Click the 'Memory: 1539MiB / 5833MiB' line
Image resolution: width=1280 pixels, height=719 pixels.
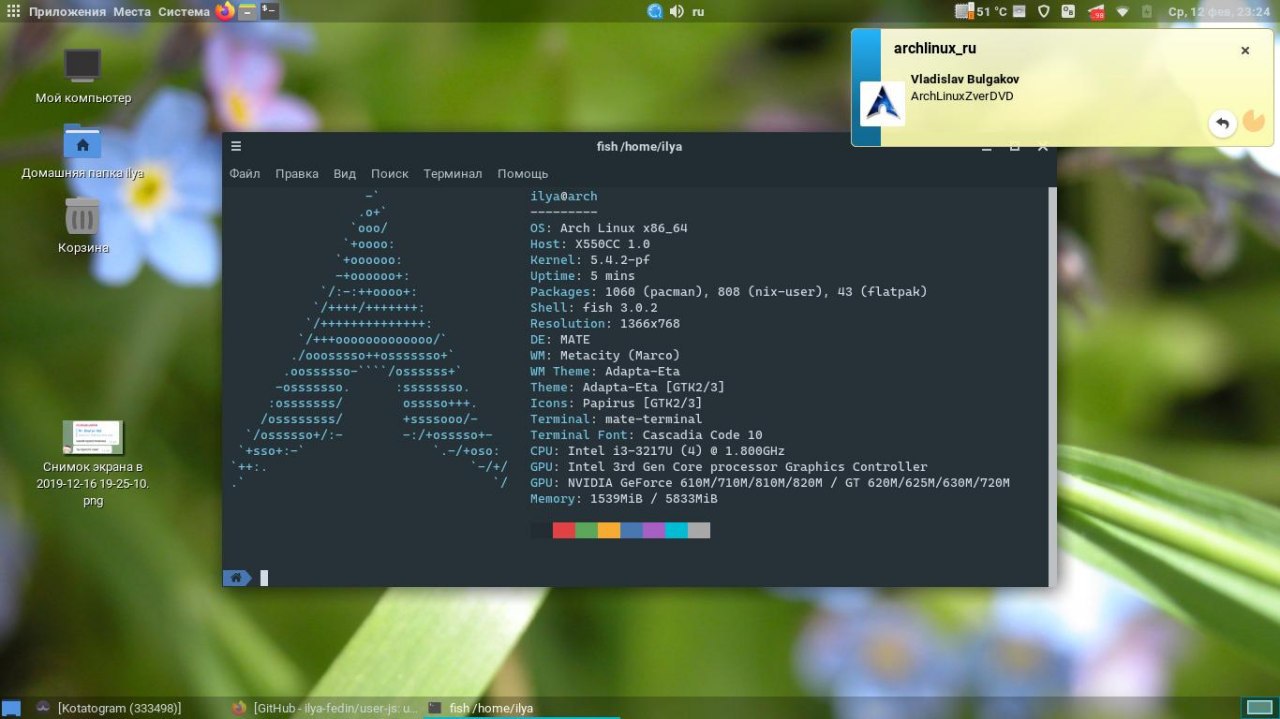pos(624,498)
